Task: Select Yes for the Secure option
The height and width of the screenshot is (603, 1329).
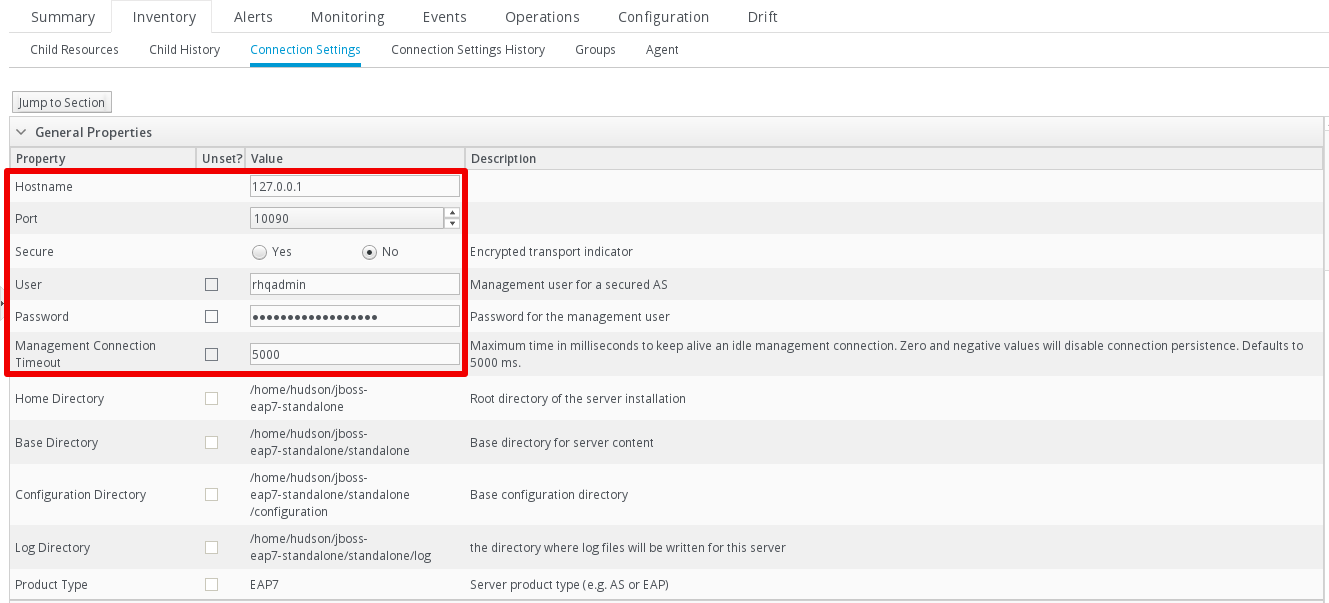Action: (x=259, y=252)
